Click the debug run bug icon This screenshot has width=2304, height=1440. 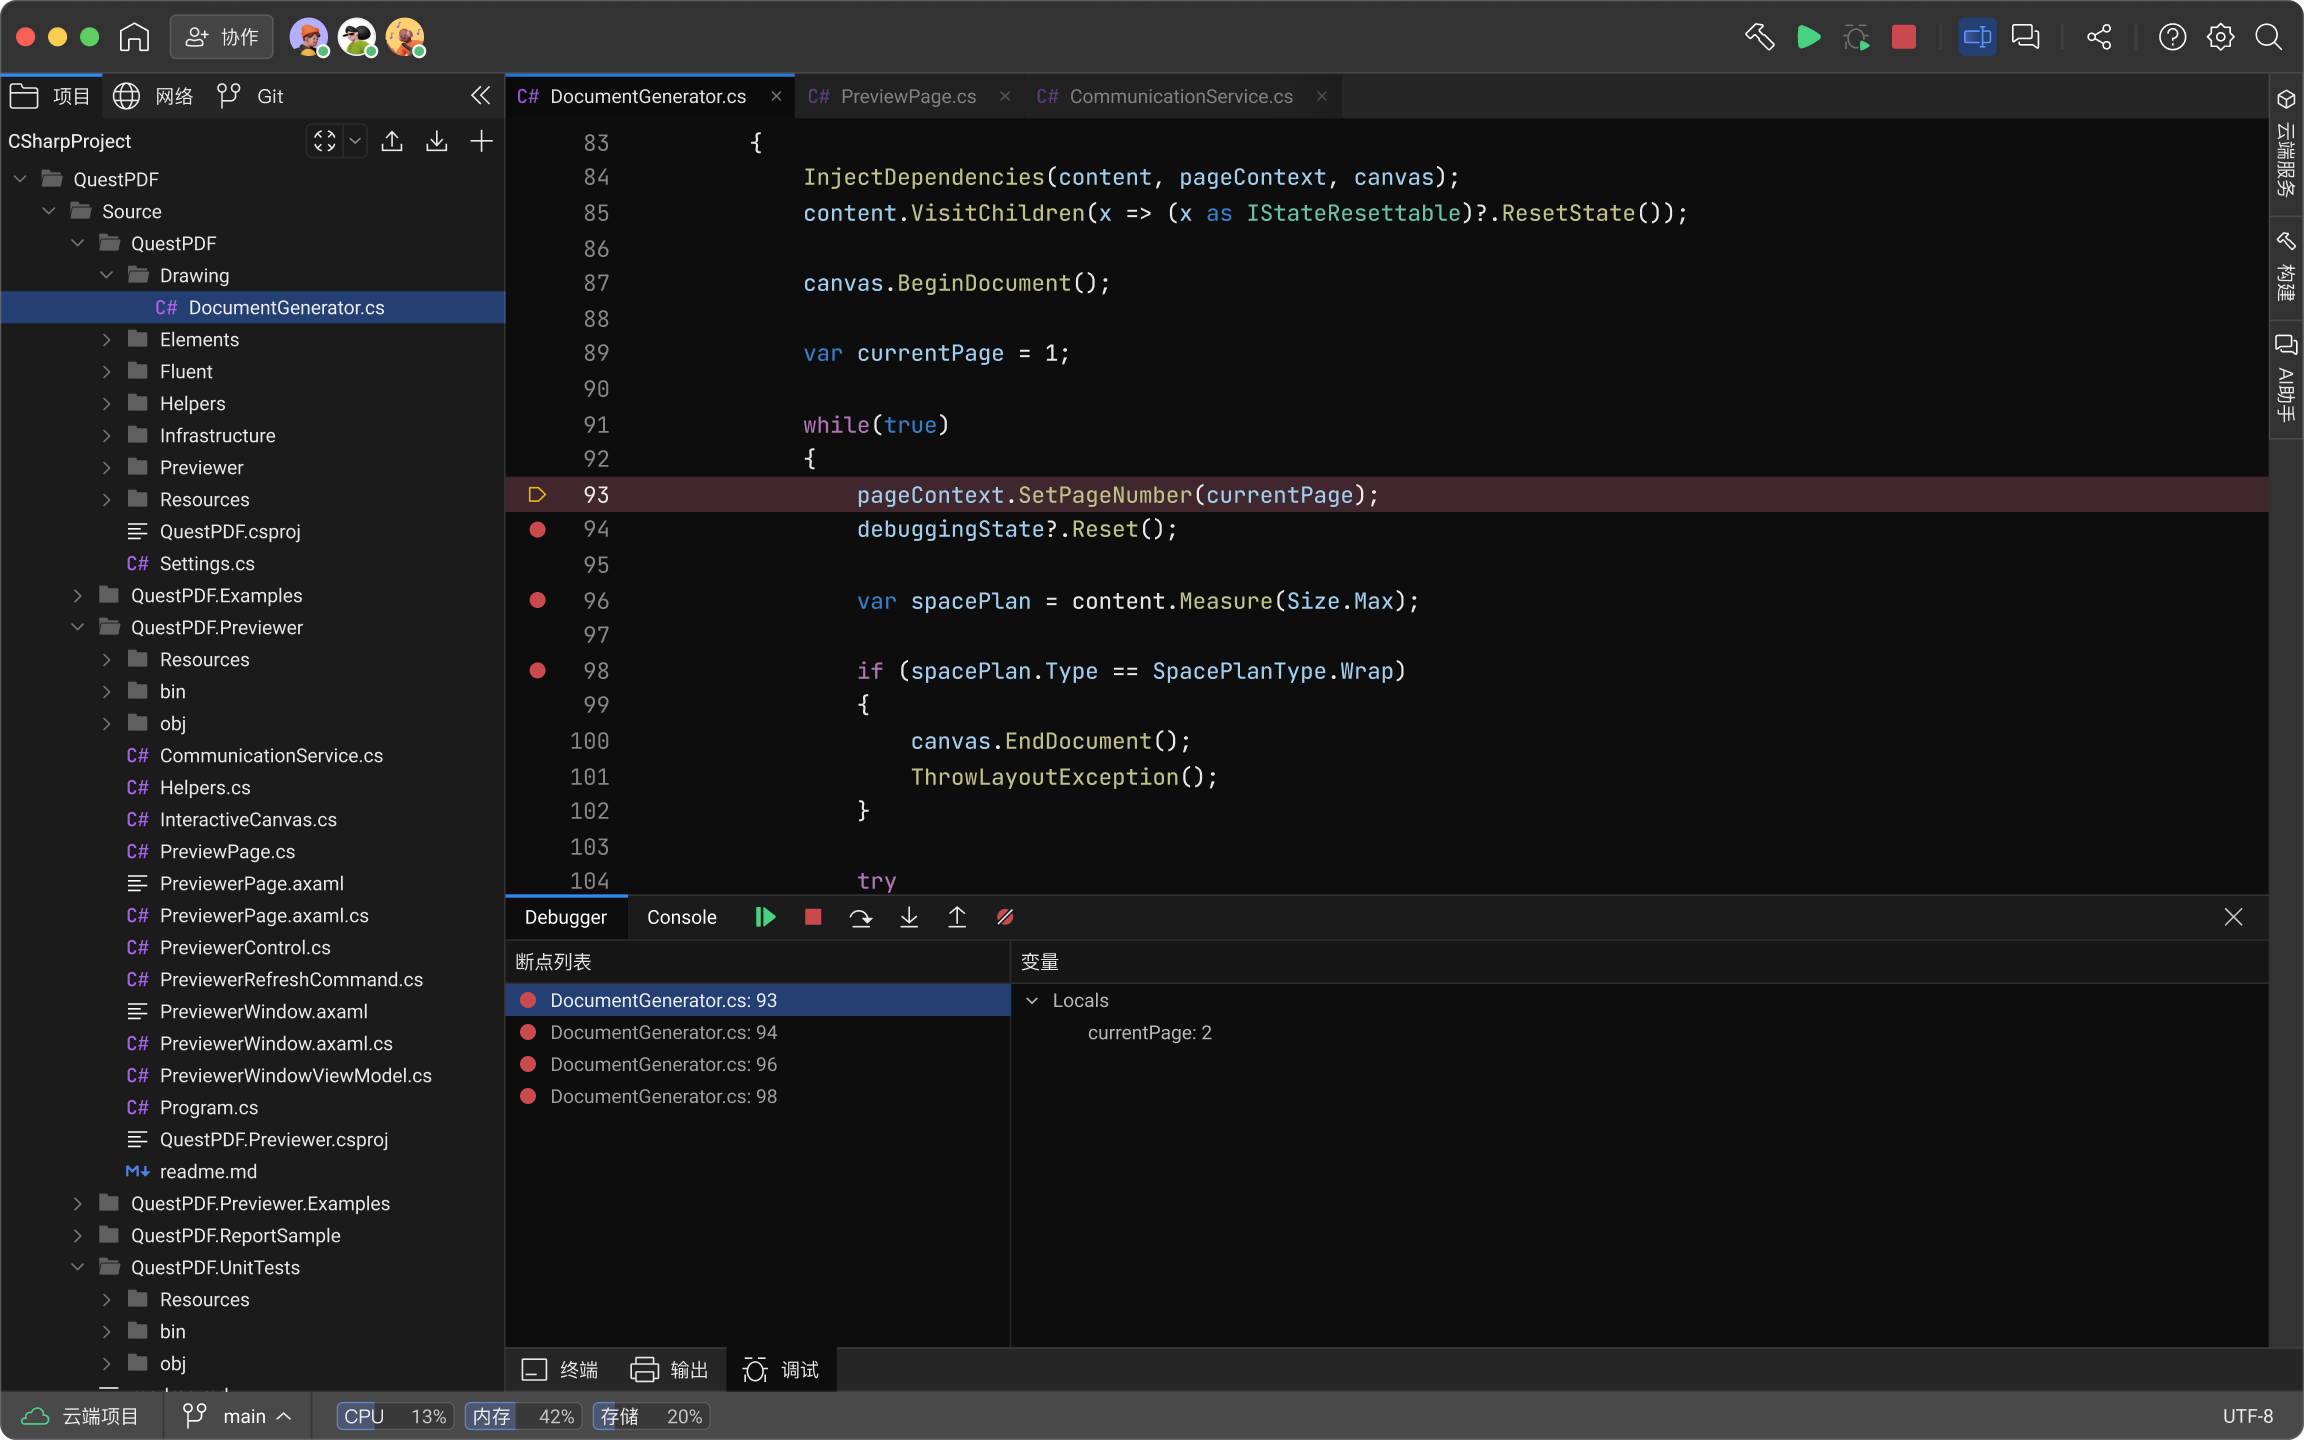1856,37
